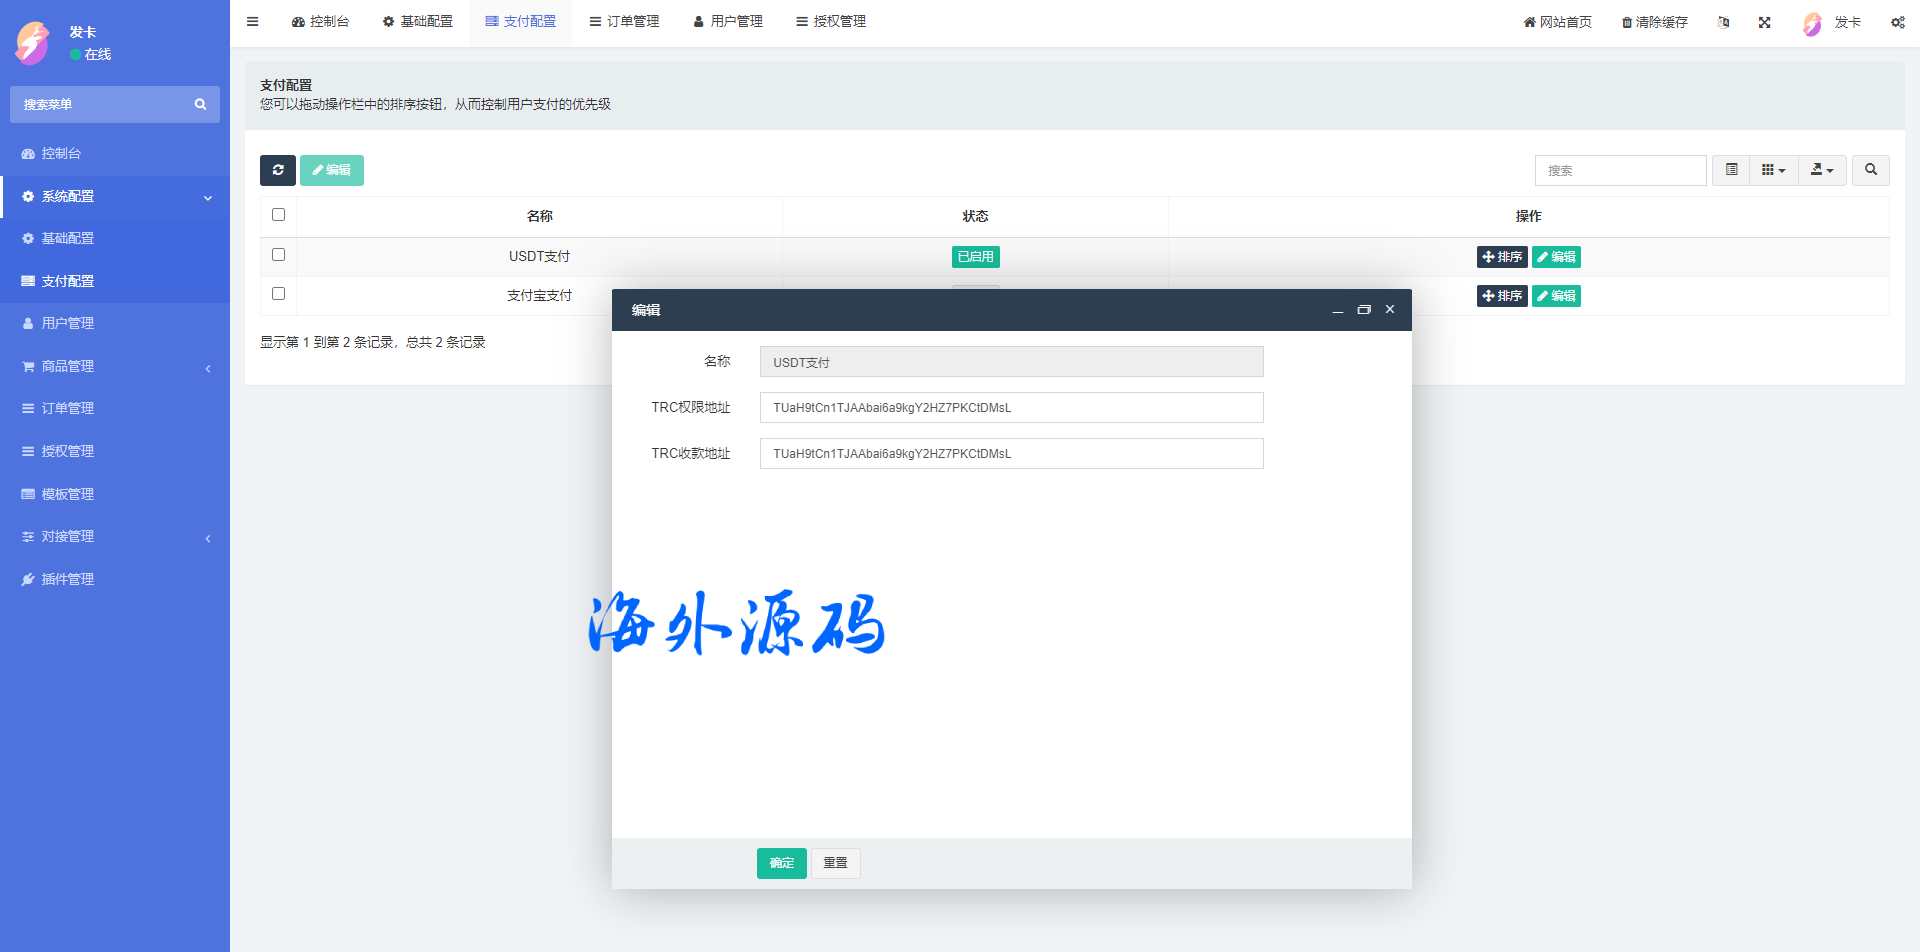Toggle the select-all checkbox in table header

[278, 215]
